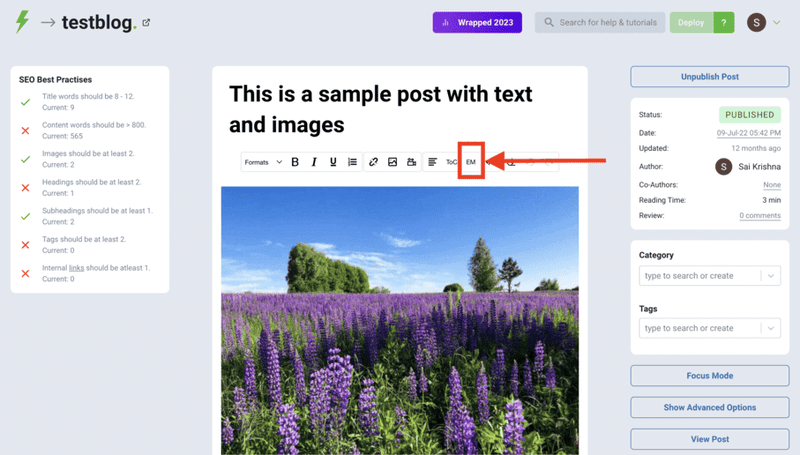Image resolution: width=800 pixels, height=455 pixels.
Task: Click the Unpublish Post button
Action: pyautogui.click(x=709, y=77)
